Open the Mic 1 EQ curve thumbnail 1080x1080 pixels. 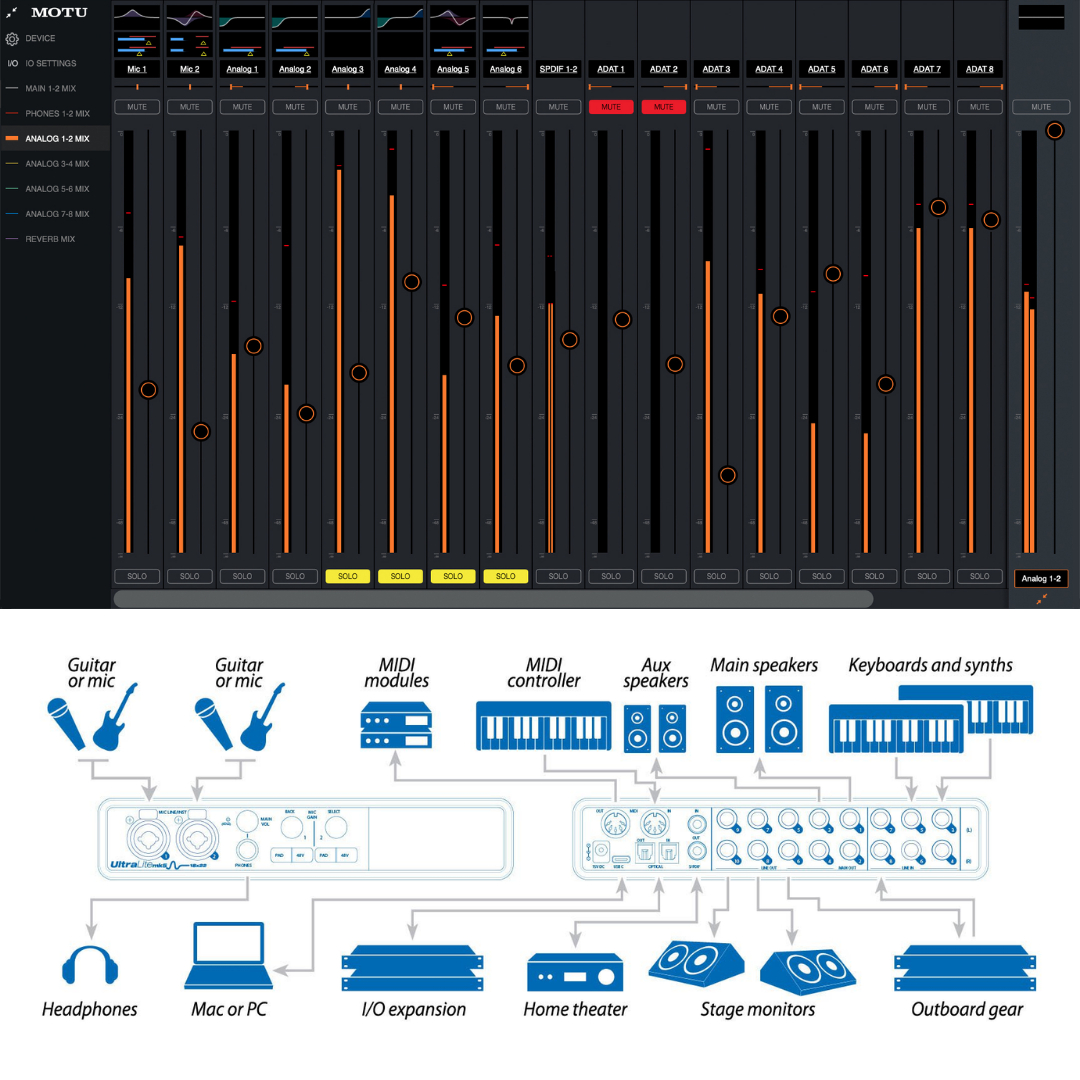136,17
